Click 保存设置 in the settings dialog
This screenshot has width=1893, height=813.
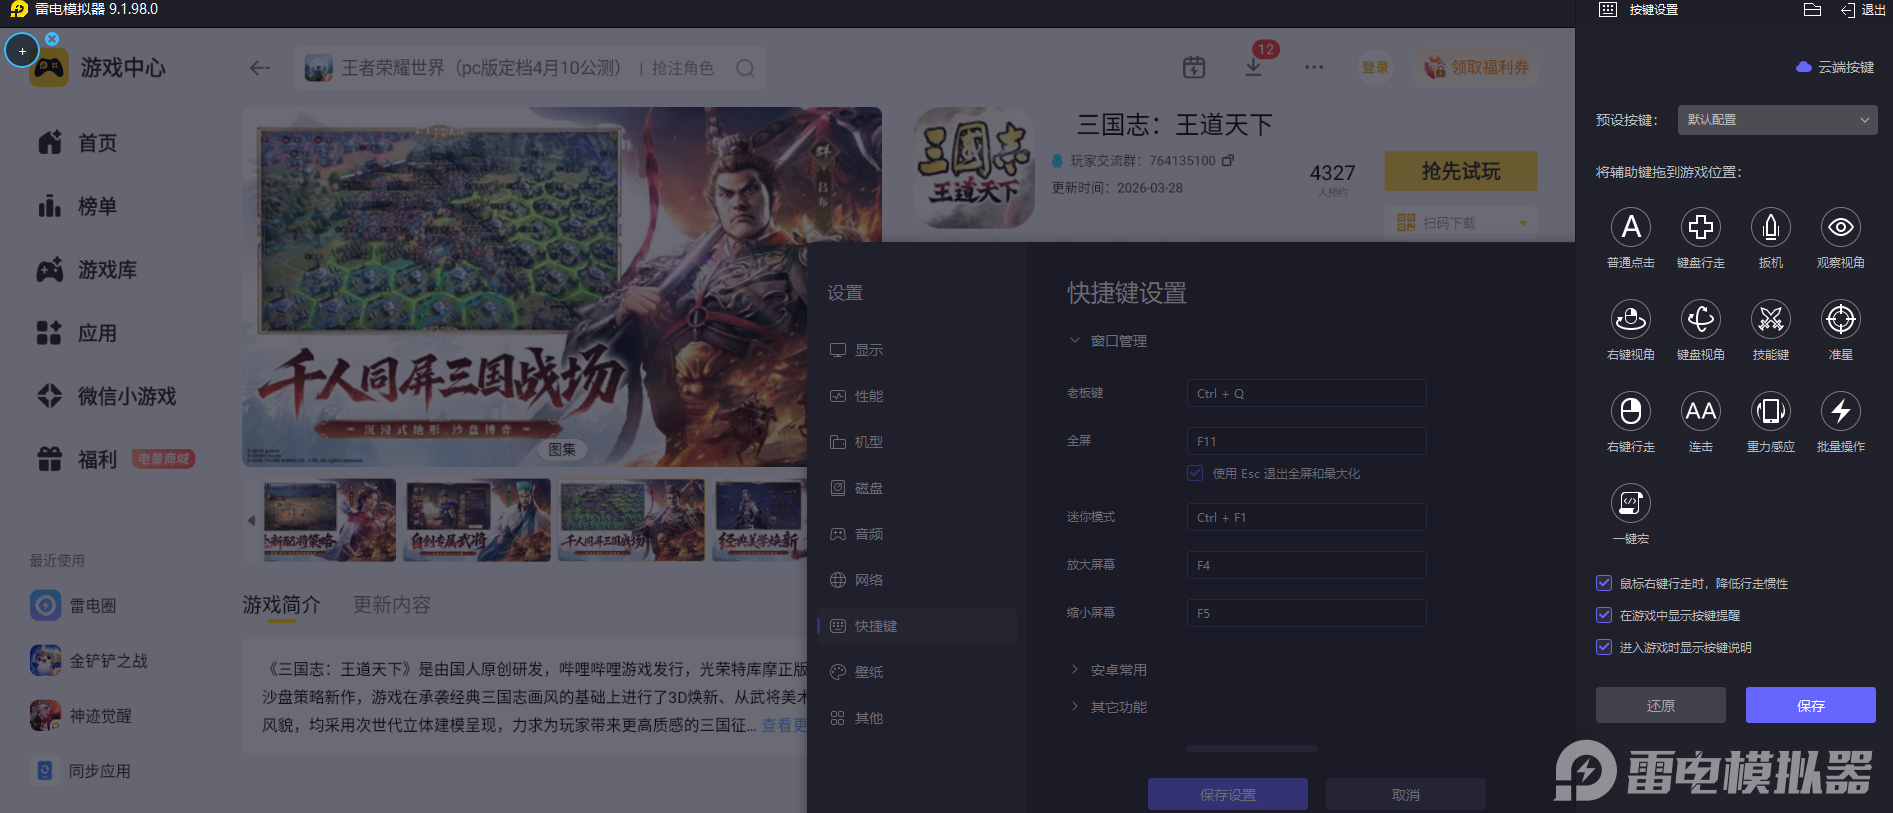click(x=1228, y=794)
